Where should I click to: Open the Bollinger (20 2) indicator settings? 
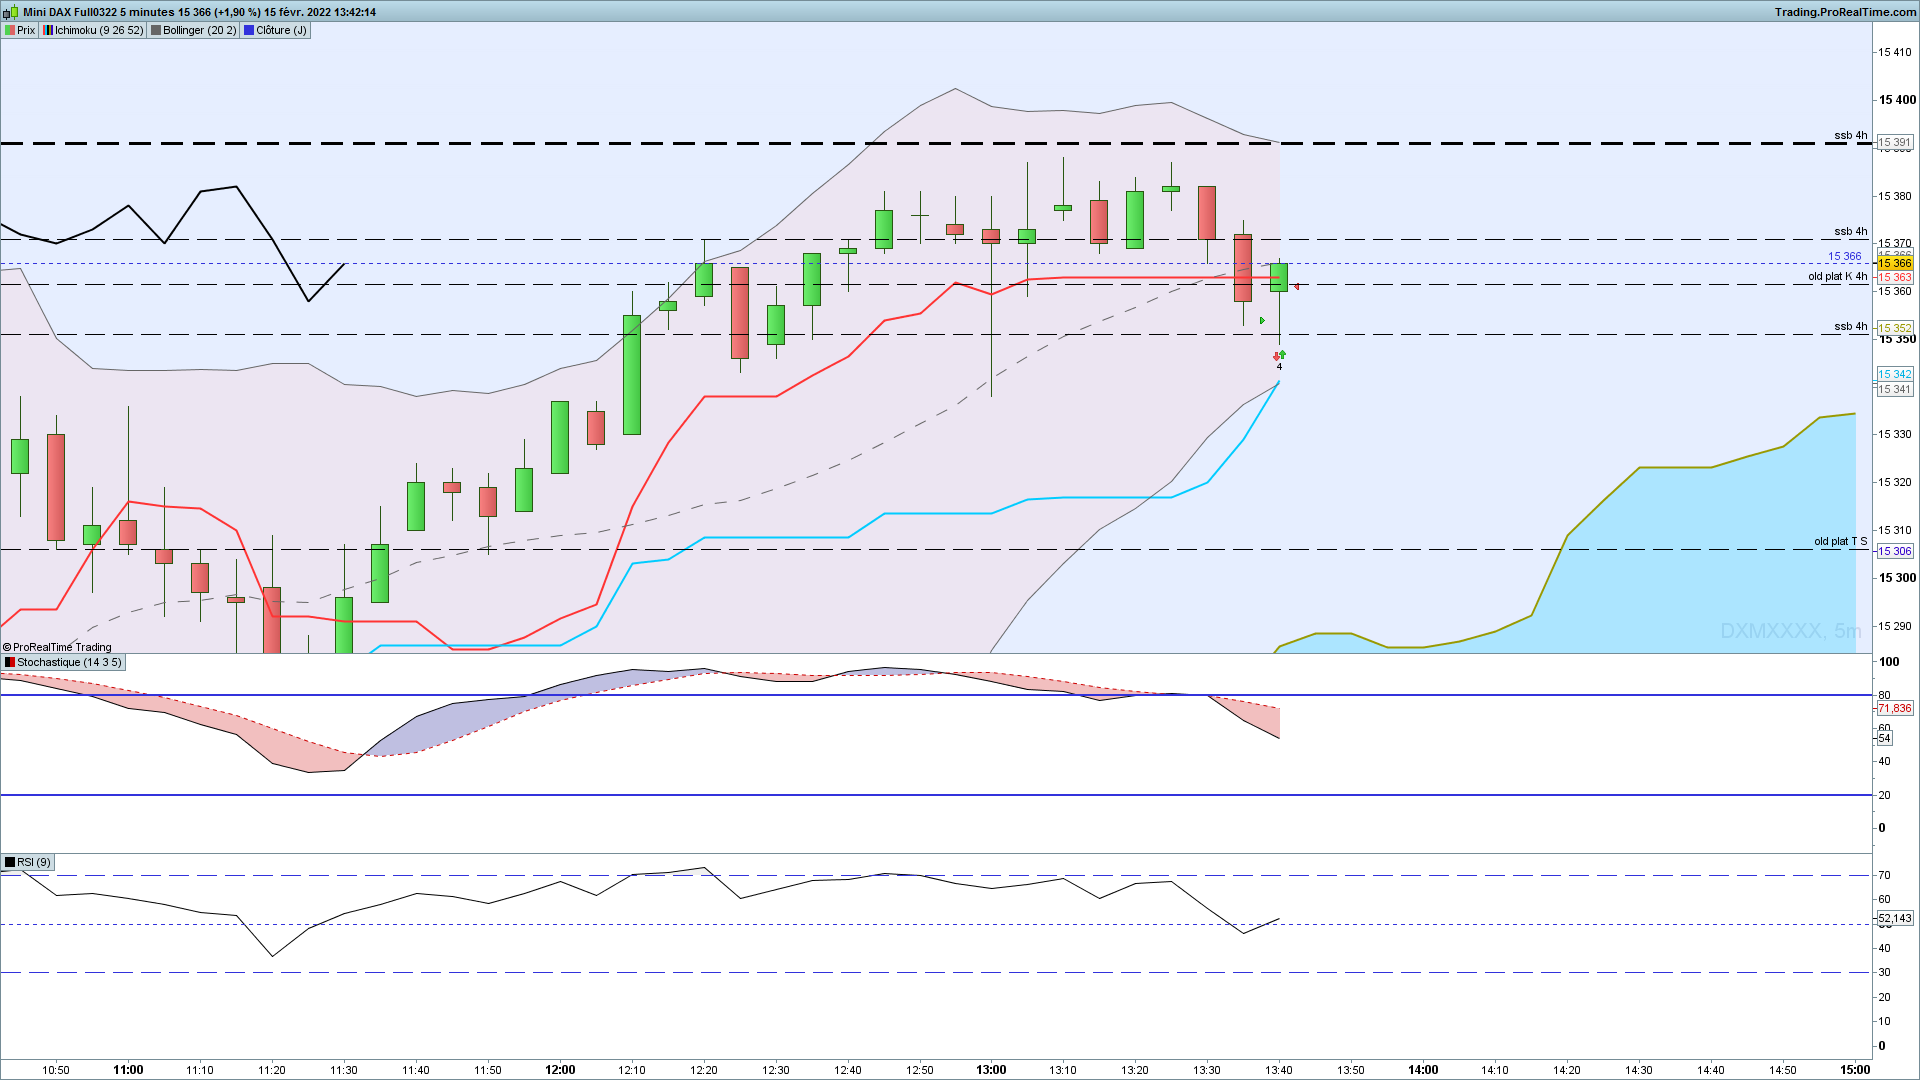(199, 30)
